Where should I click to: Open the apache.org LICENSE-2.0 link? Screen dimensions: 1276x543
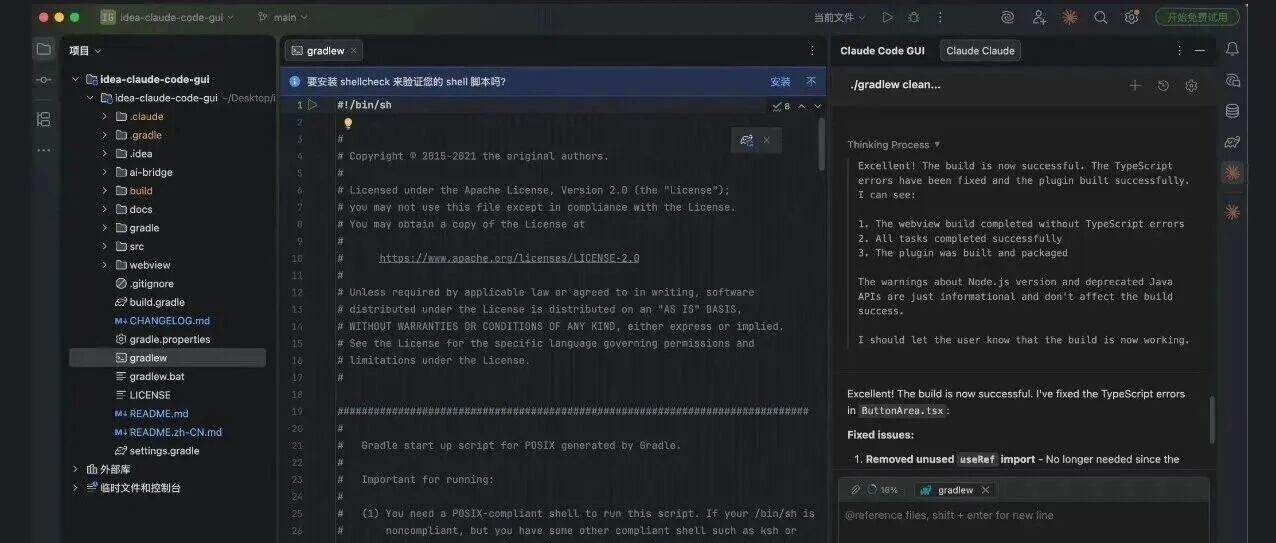(509, 258)
